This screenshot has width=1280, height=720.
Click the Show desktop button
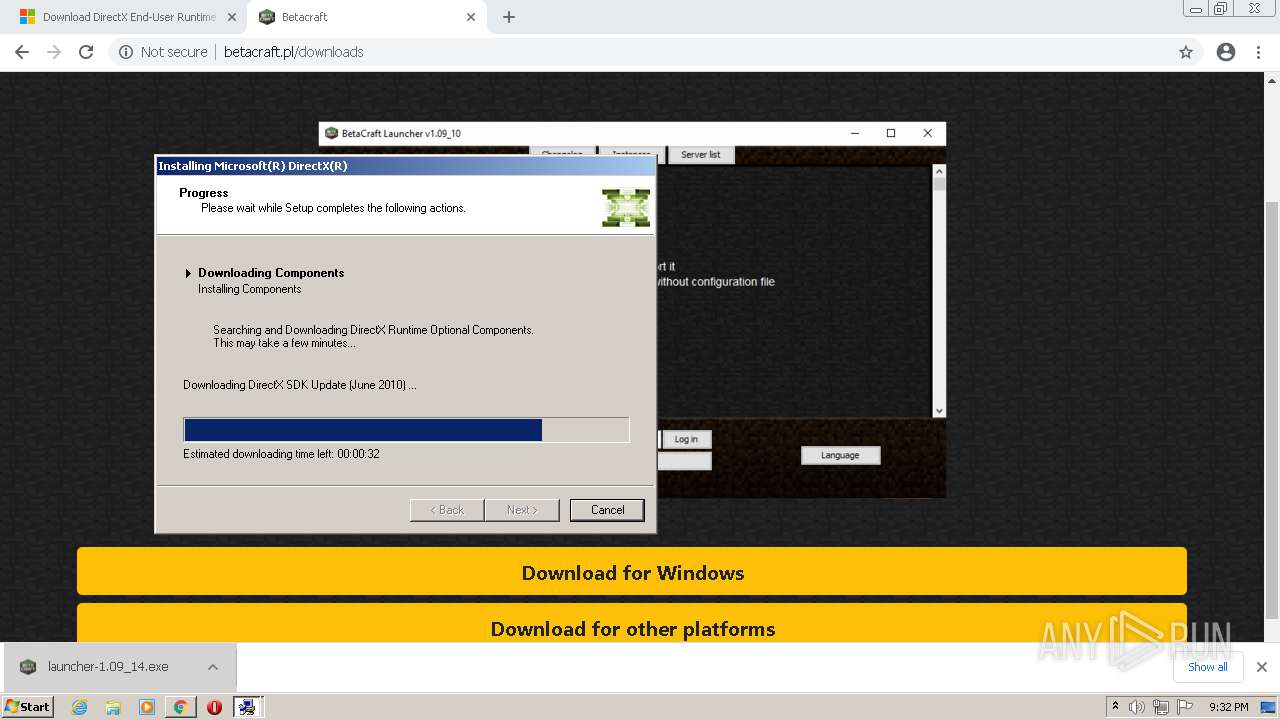[x=1269, y=707]
